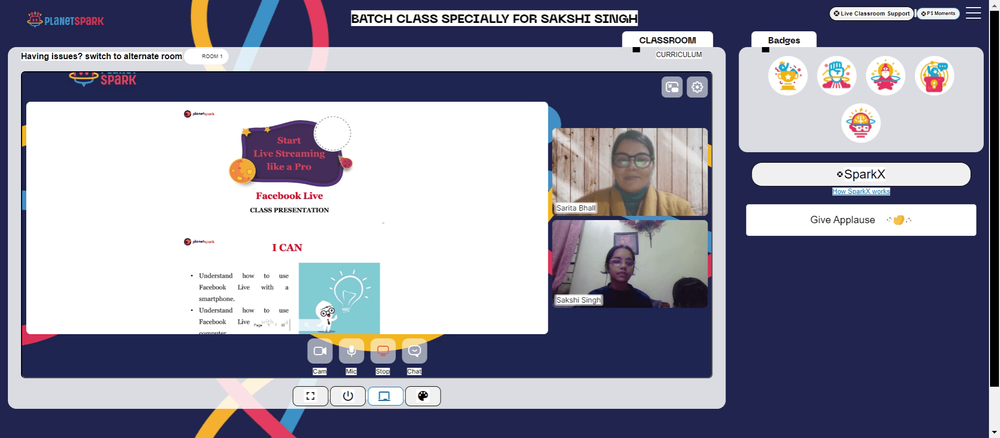Screen dimensions: 1000x438
Task: Click Give Applause button
Action: pyautogui.click(x=861, y=220)
